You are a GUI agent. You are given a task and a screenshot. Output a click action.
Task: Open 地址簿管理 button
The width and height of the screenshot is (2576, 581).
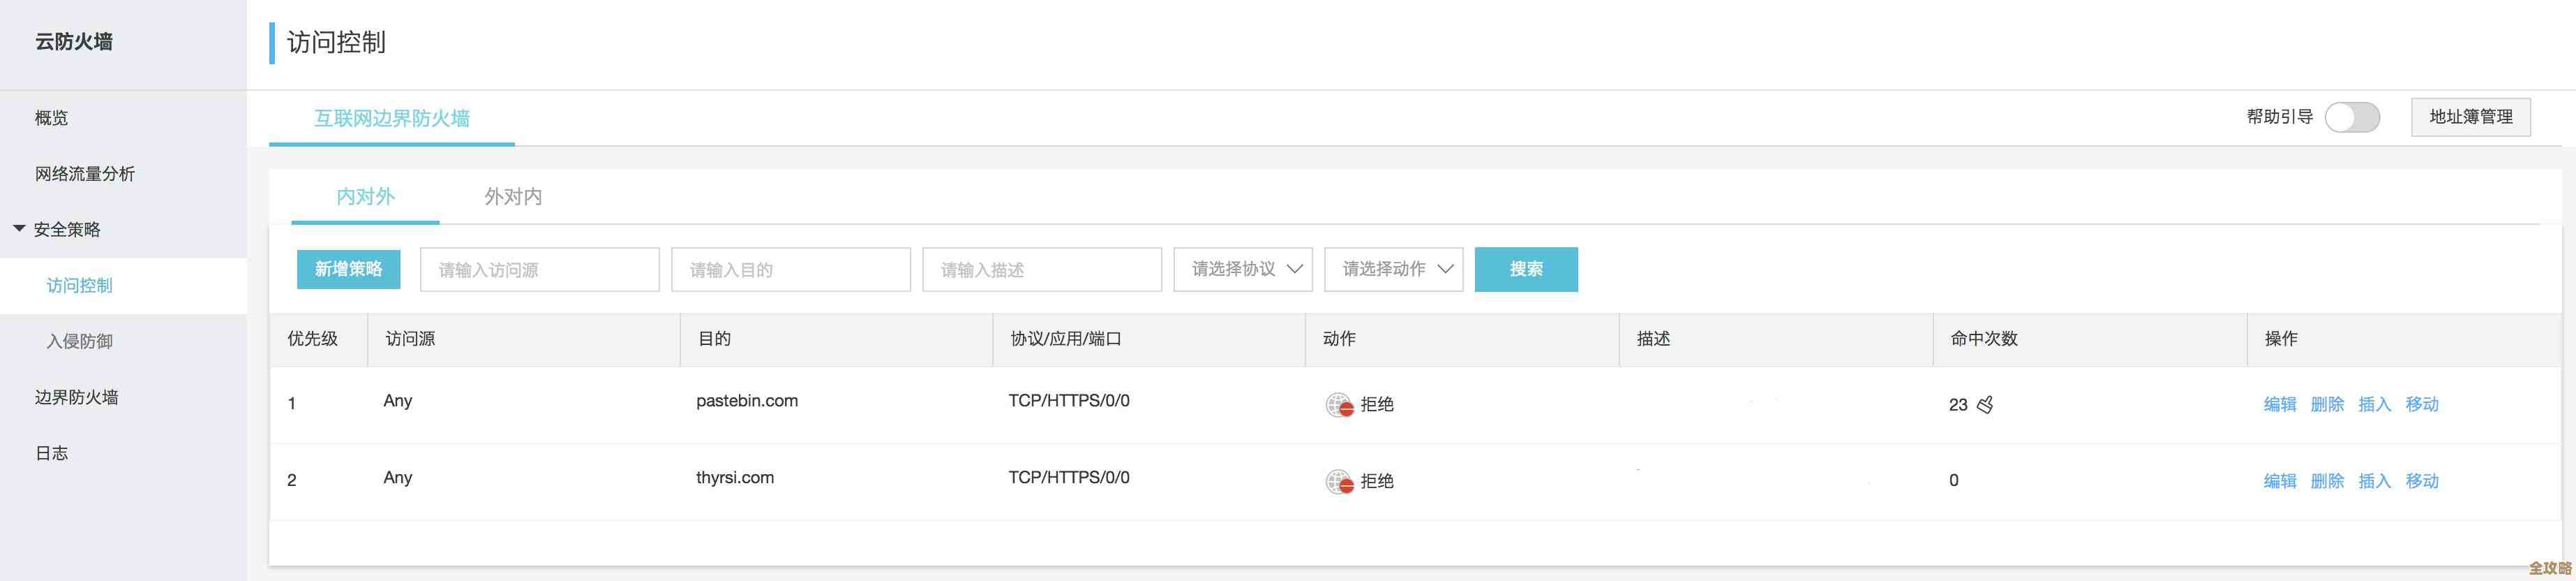[2471, 117]
